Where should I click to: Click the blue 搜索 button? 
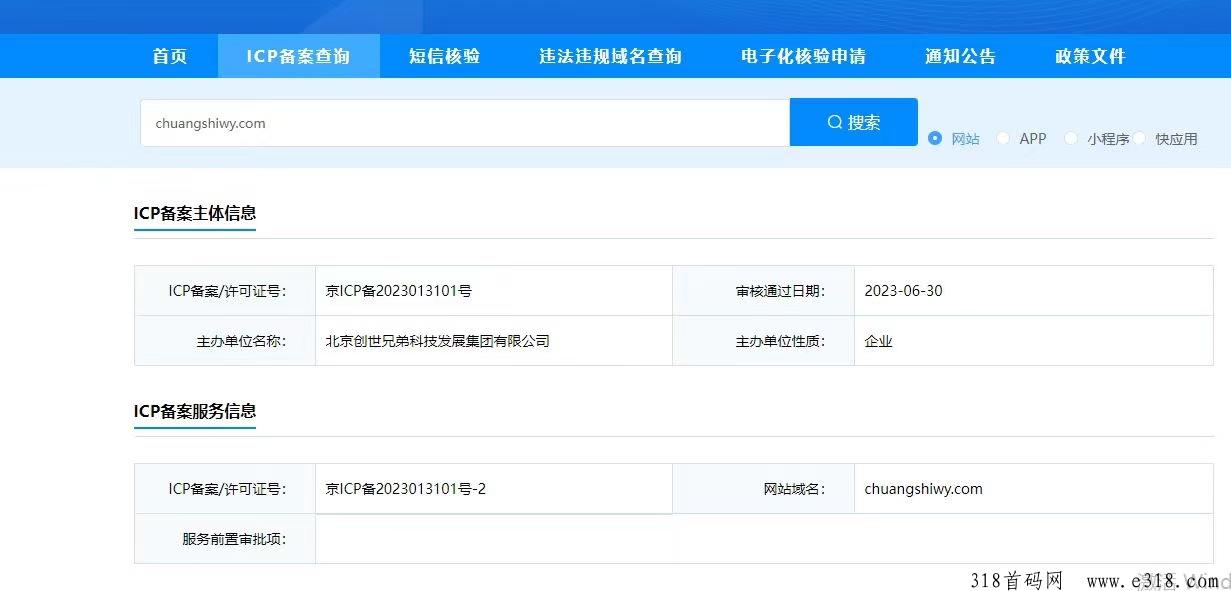(854, 122)
